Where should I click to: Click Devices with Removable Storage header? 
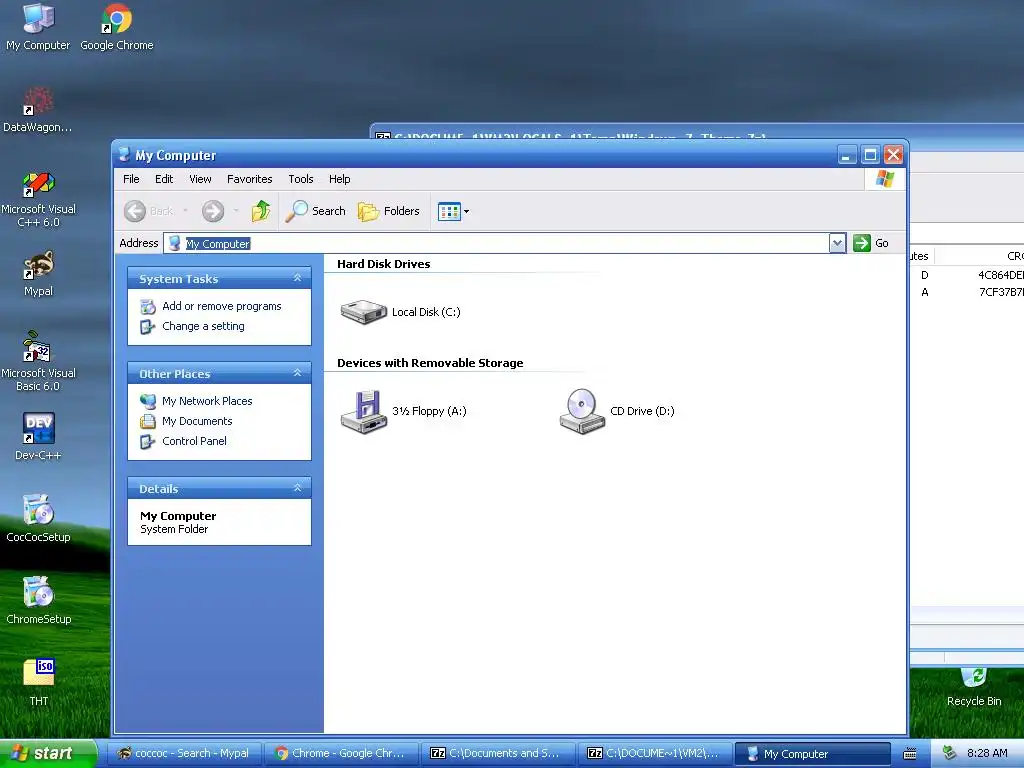[x=430, y=363]
